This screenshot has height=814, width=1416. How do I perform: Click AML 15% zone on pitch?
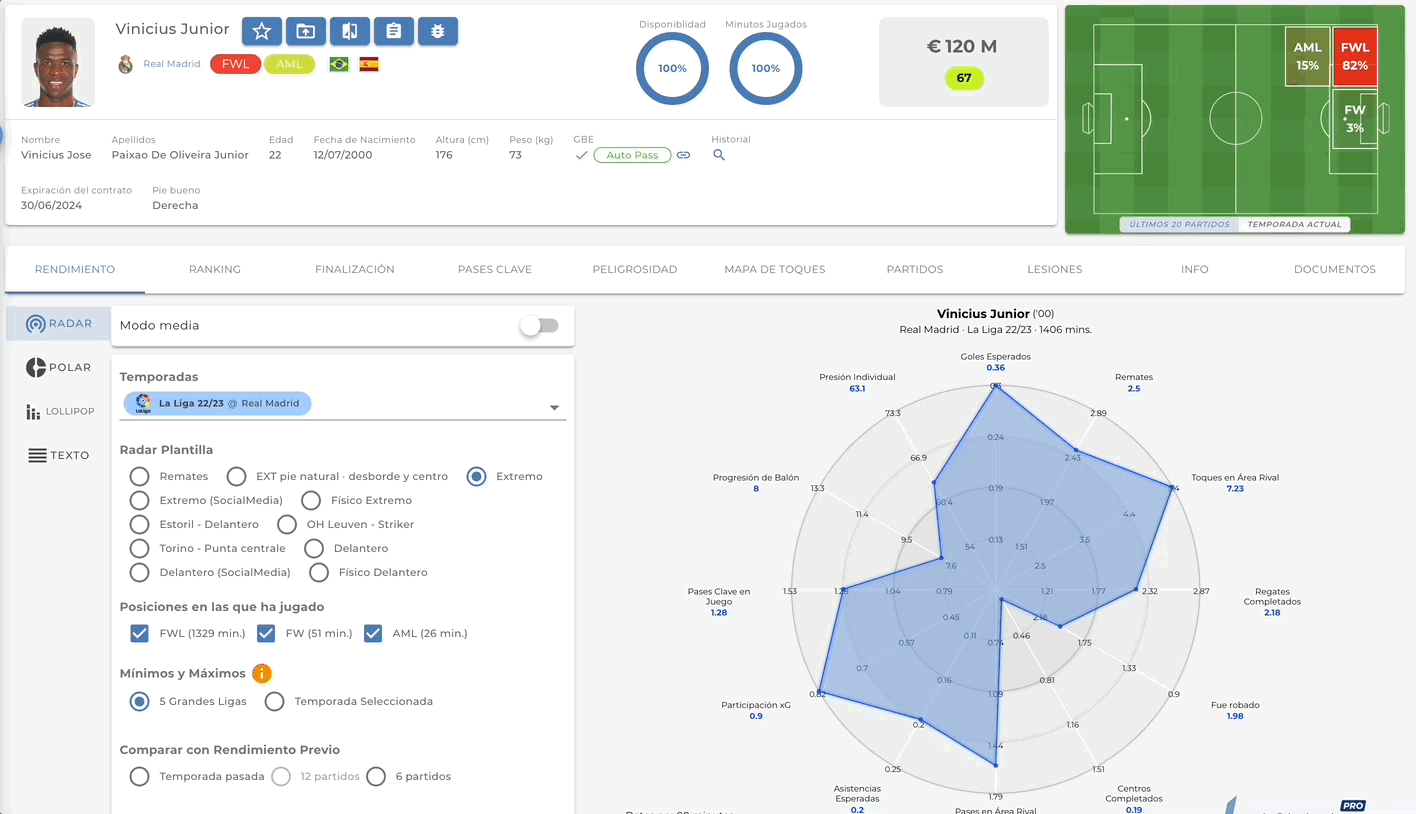[1308, 56]
